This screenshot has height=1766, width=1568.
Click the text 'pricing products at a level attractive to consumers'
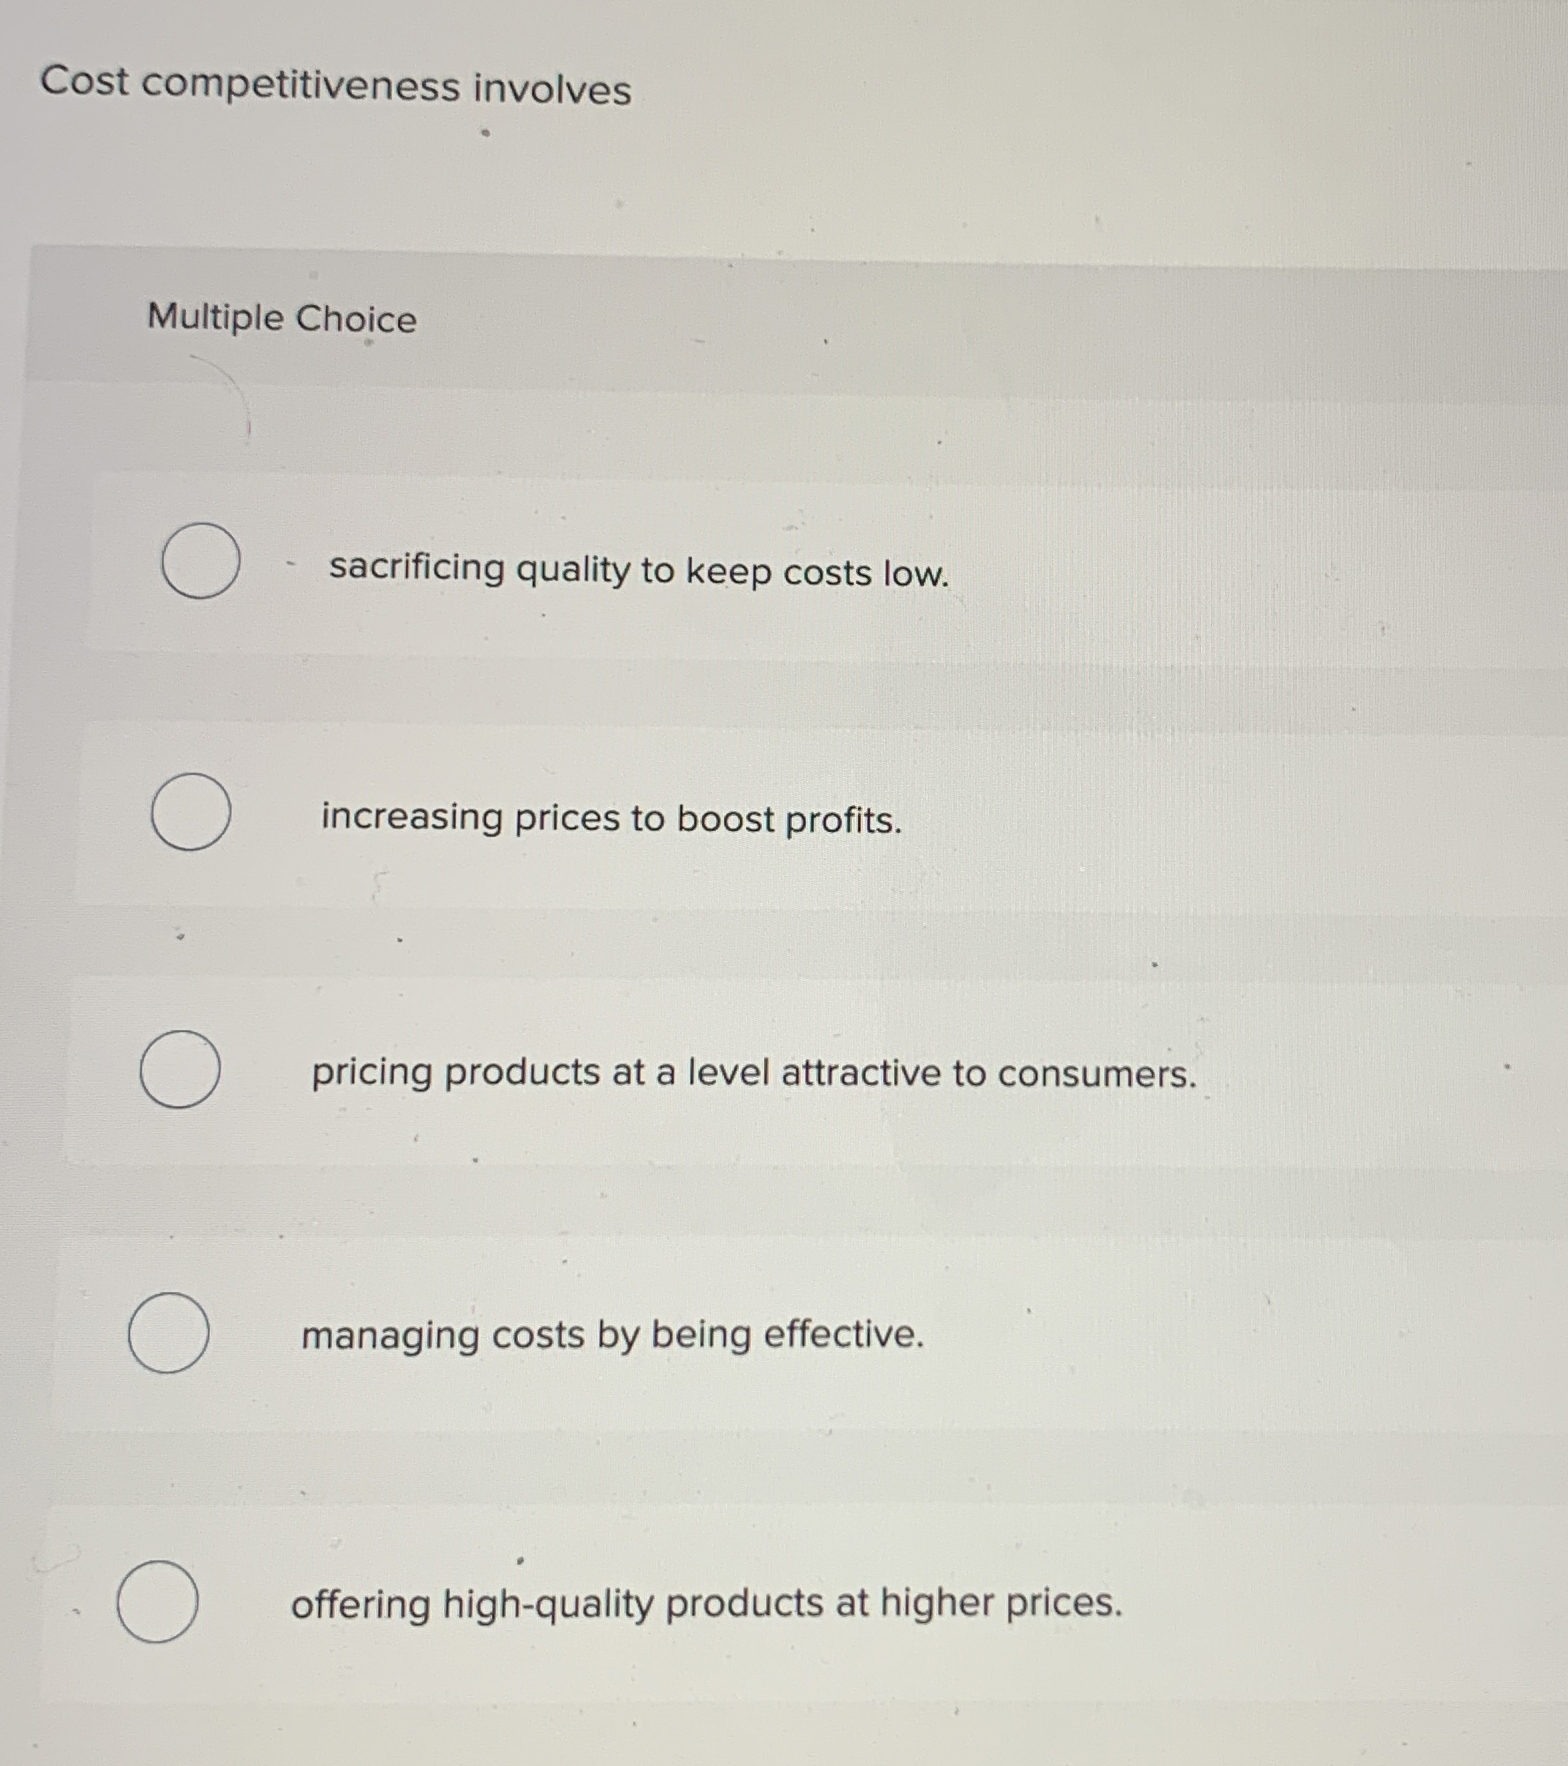point(753,1074)
